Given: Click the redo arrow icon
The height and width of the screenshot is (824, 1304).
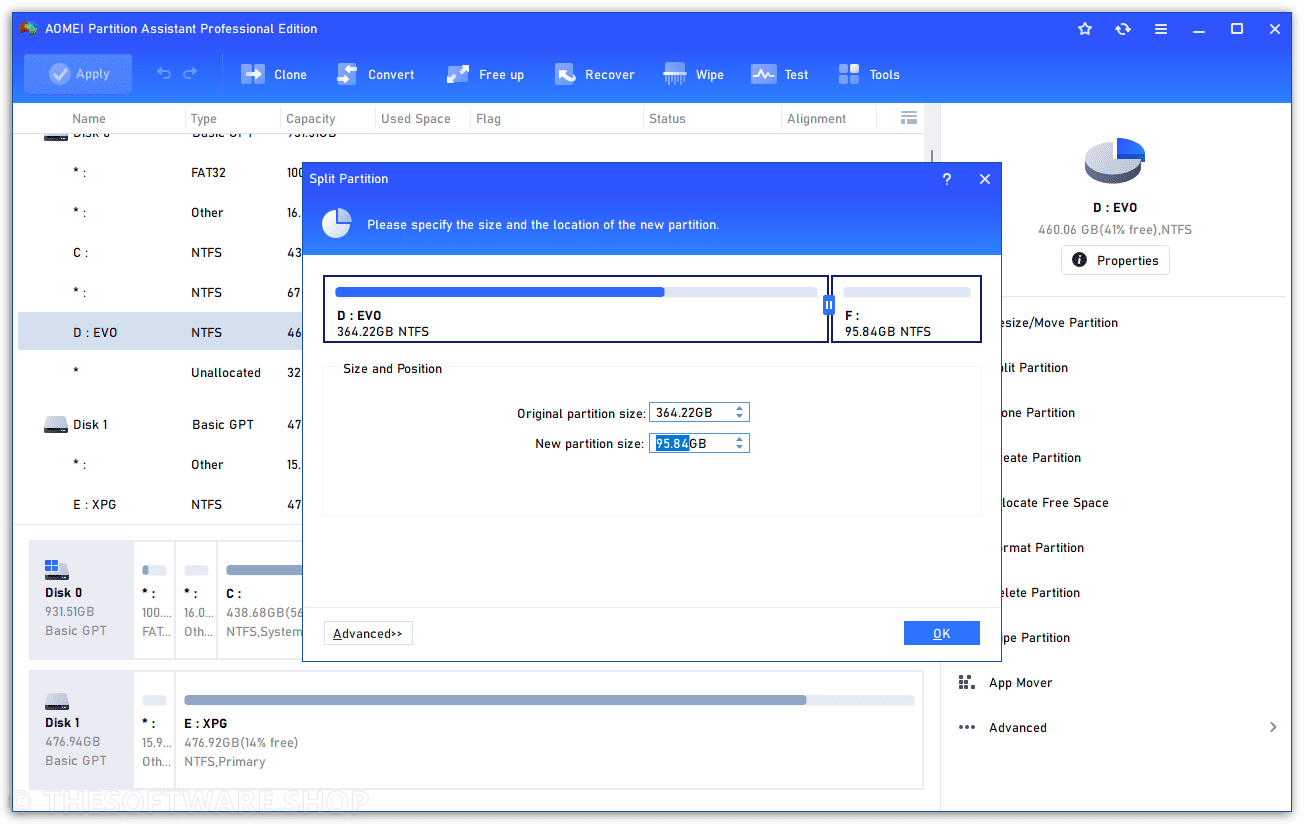Looking at the screenshot, I should [x=190, y=74].
